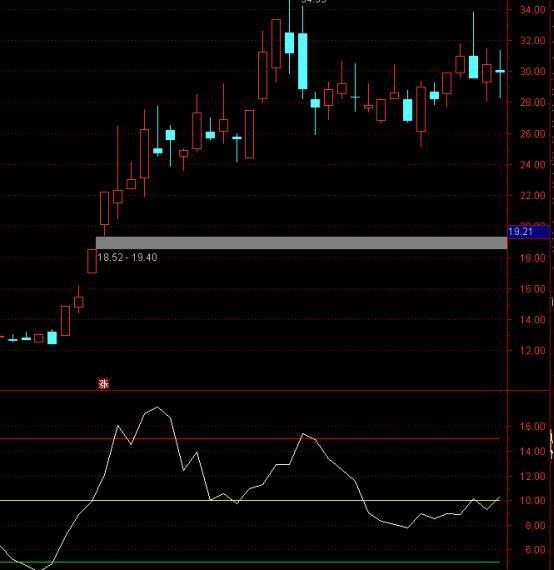Click the white 10.00 indicator baseline

coord(250,501)
